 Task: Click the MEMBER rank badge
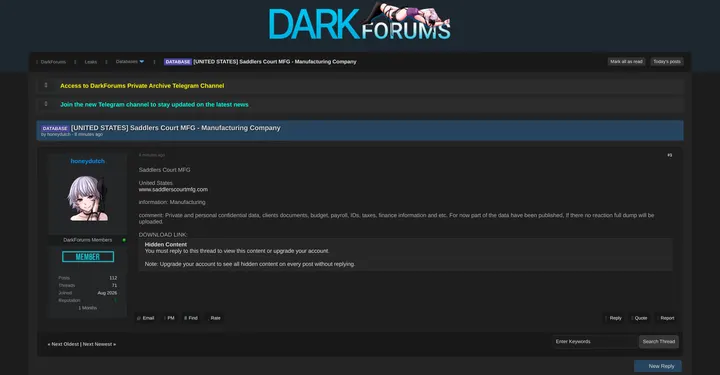(88, 257)
